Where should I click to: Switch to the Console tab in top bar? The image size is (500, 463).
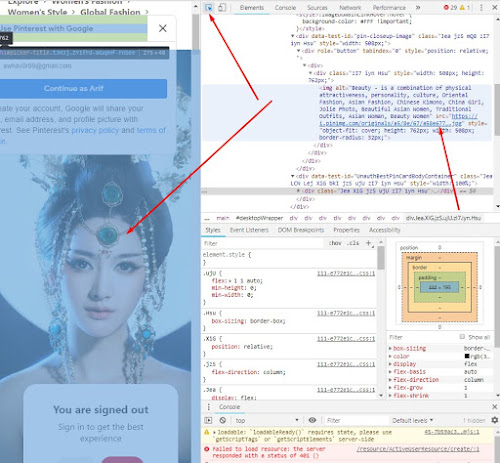click(x=285, y=7)
